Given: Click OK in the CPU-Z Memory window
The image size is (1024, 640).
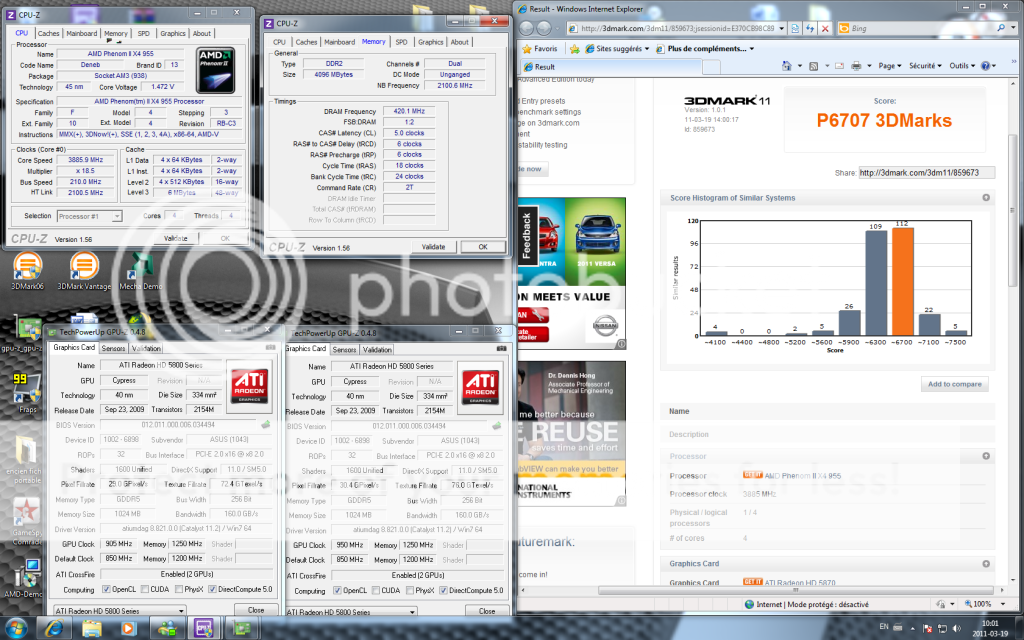Looking at the screenshot, I should click(x=482, y=246).
